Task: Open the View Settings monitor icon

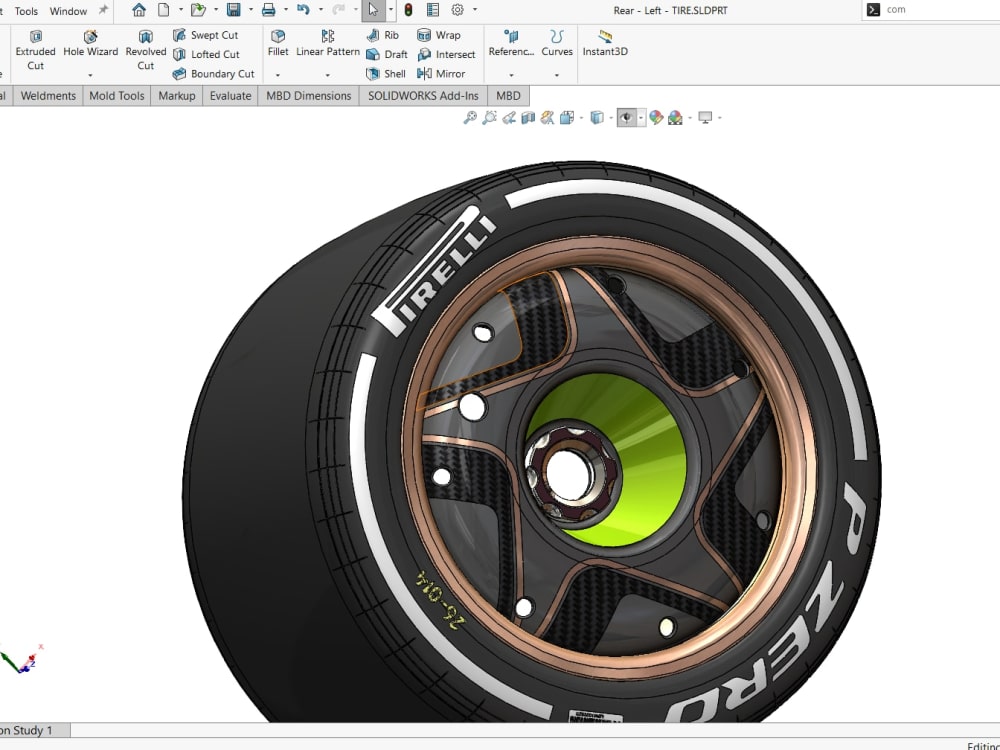Action: tap(705, 117)
